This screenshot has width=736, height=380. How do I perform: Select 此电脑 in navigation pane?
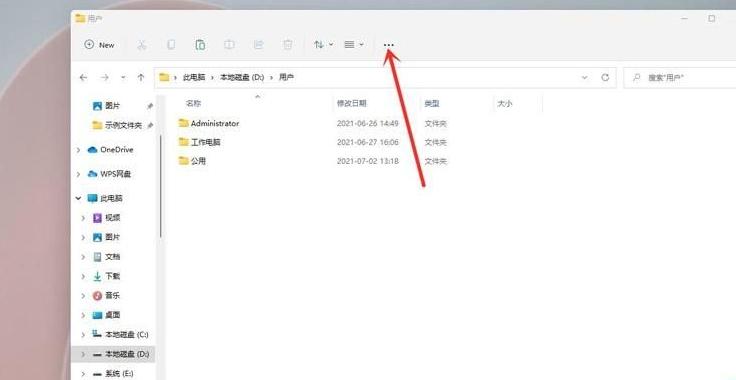111,198
